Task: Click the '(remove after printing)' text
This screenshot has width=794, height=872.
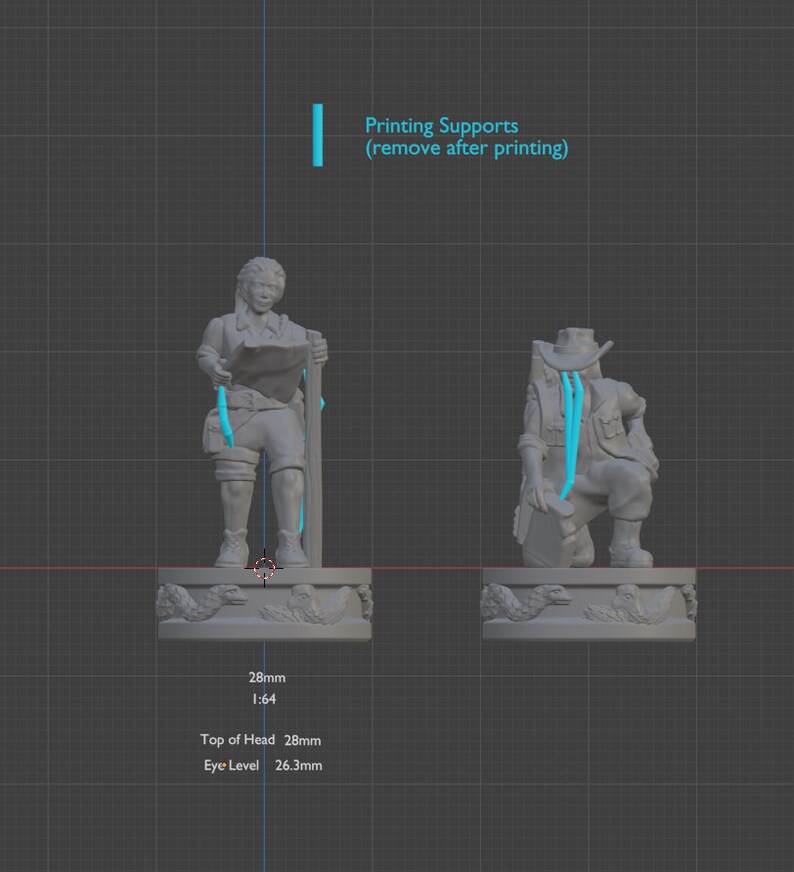Action: pyautogui.click(x=467, y=148)
